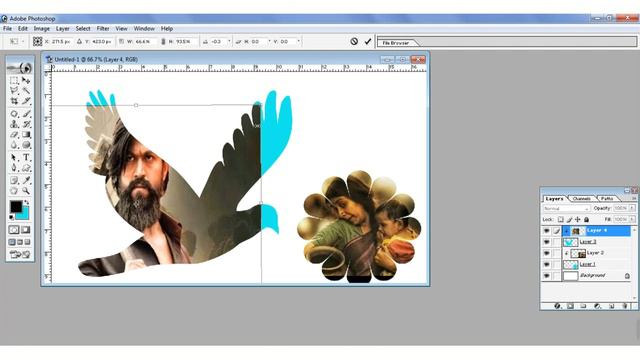Click the add layer mask icon
This screenshot has height=360, width=640.
click(570, 306)
